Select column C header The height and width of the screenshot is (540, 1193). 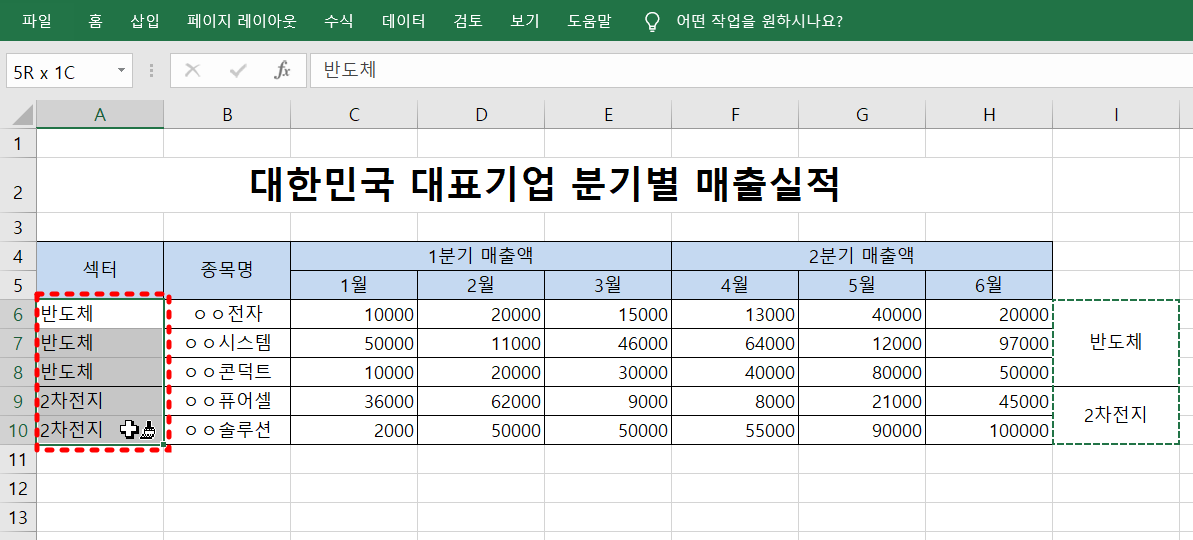(354, 114)
